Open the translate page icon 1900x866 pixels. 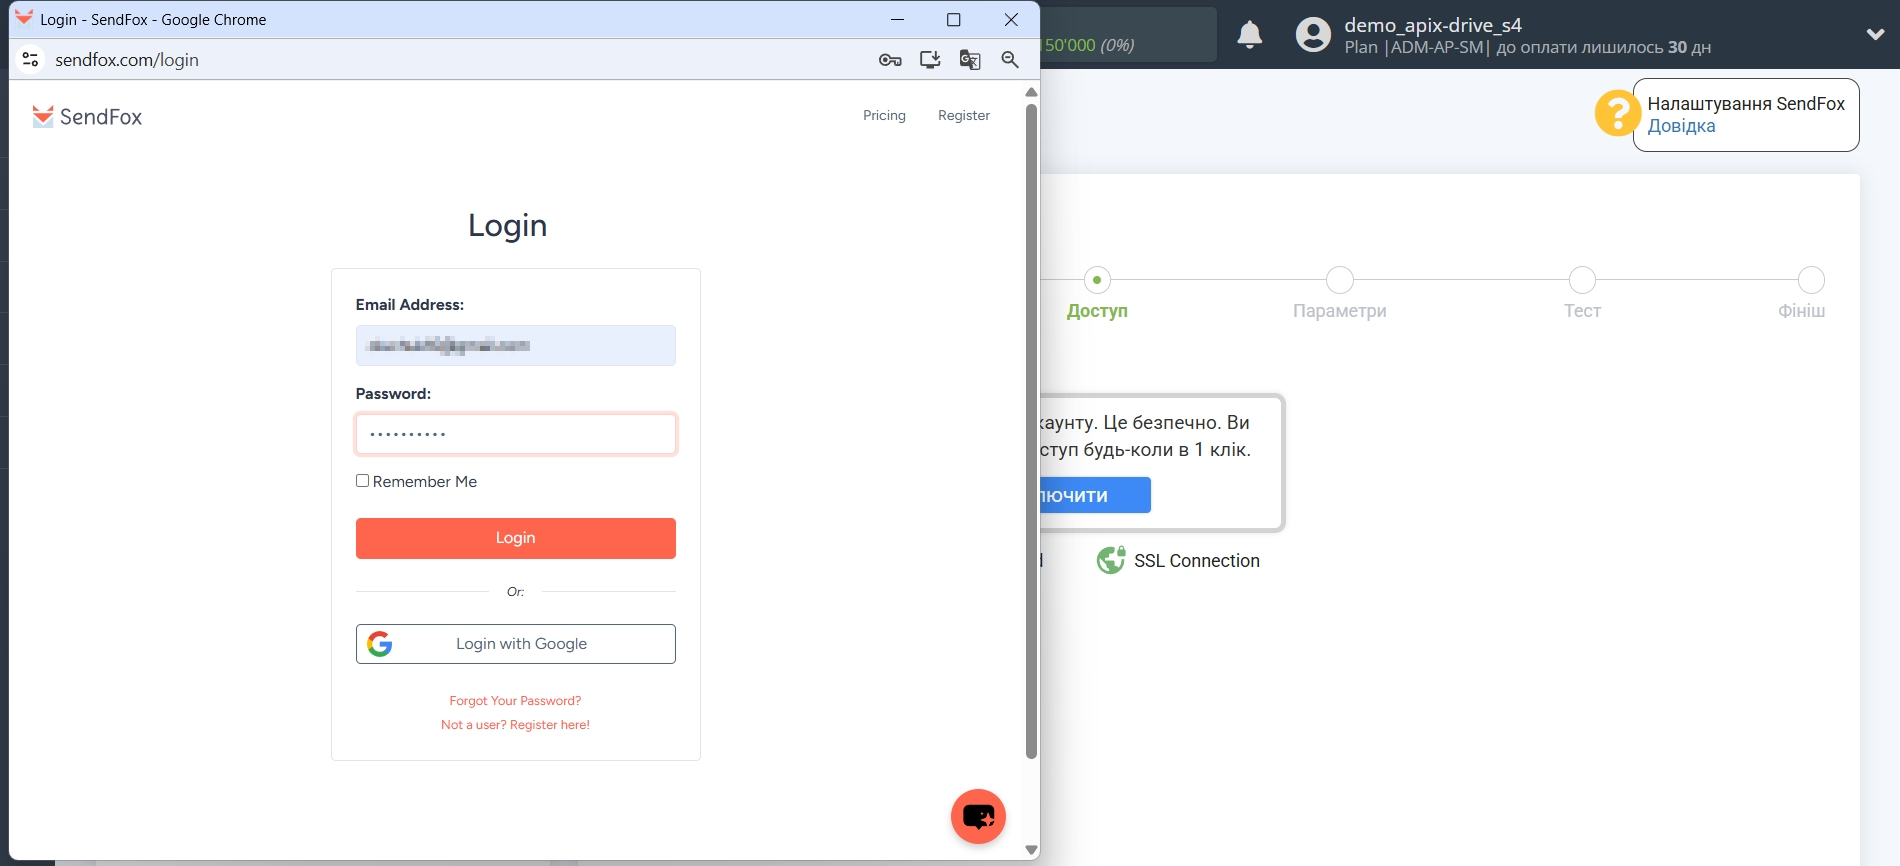(x=970, y=60)
